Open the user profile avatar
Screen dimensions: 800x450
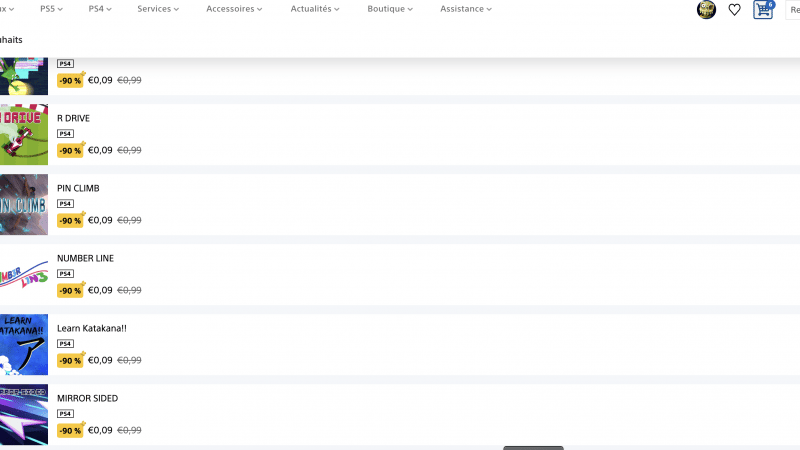(x=706, y=9)
